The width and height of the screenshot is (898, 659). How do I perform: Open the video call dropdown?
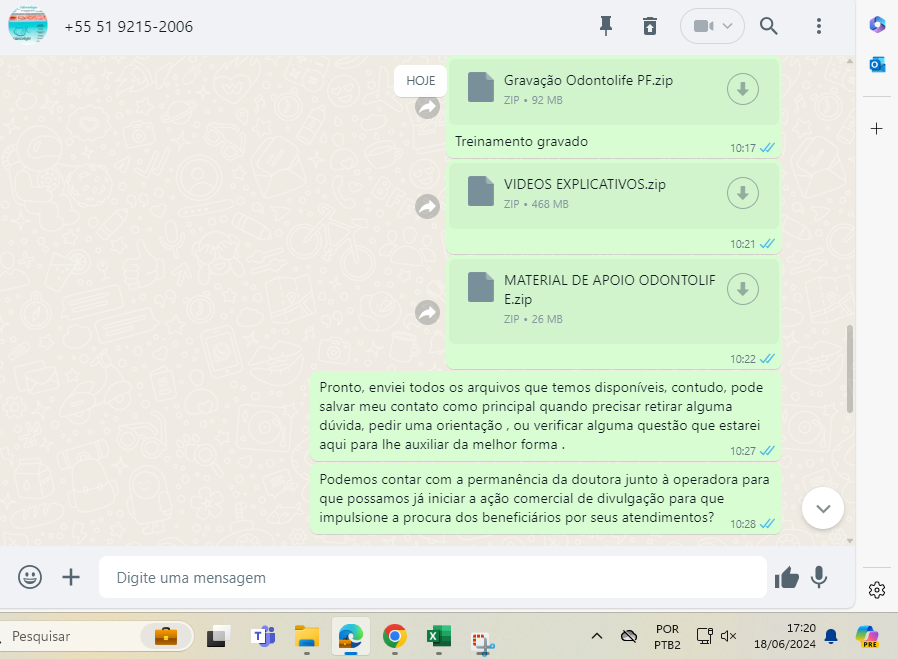click(712, 26)
